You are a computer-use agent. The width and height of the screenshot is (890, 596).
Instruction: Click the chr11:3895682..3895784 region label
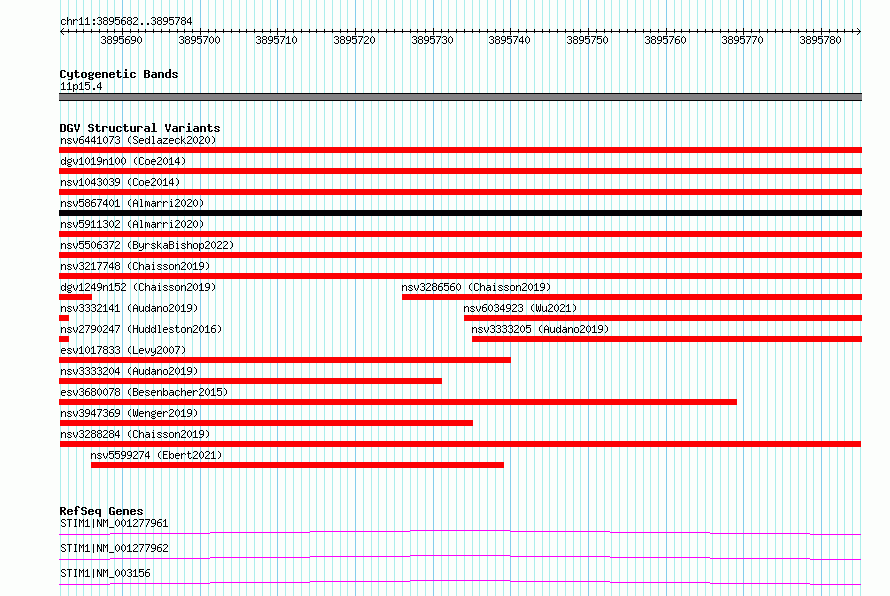(x=126, y=21)
